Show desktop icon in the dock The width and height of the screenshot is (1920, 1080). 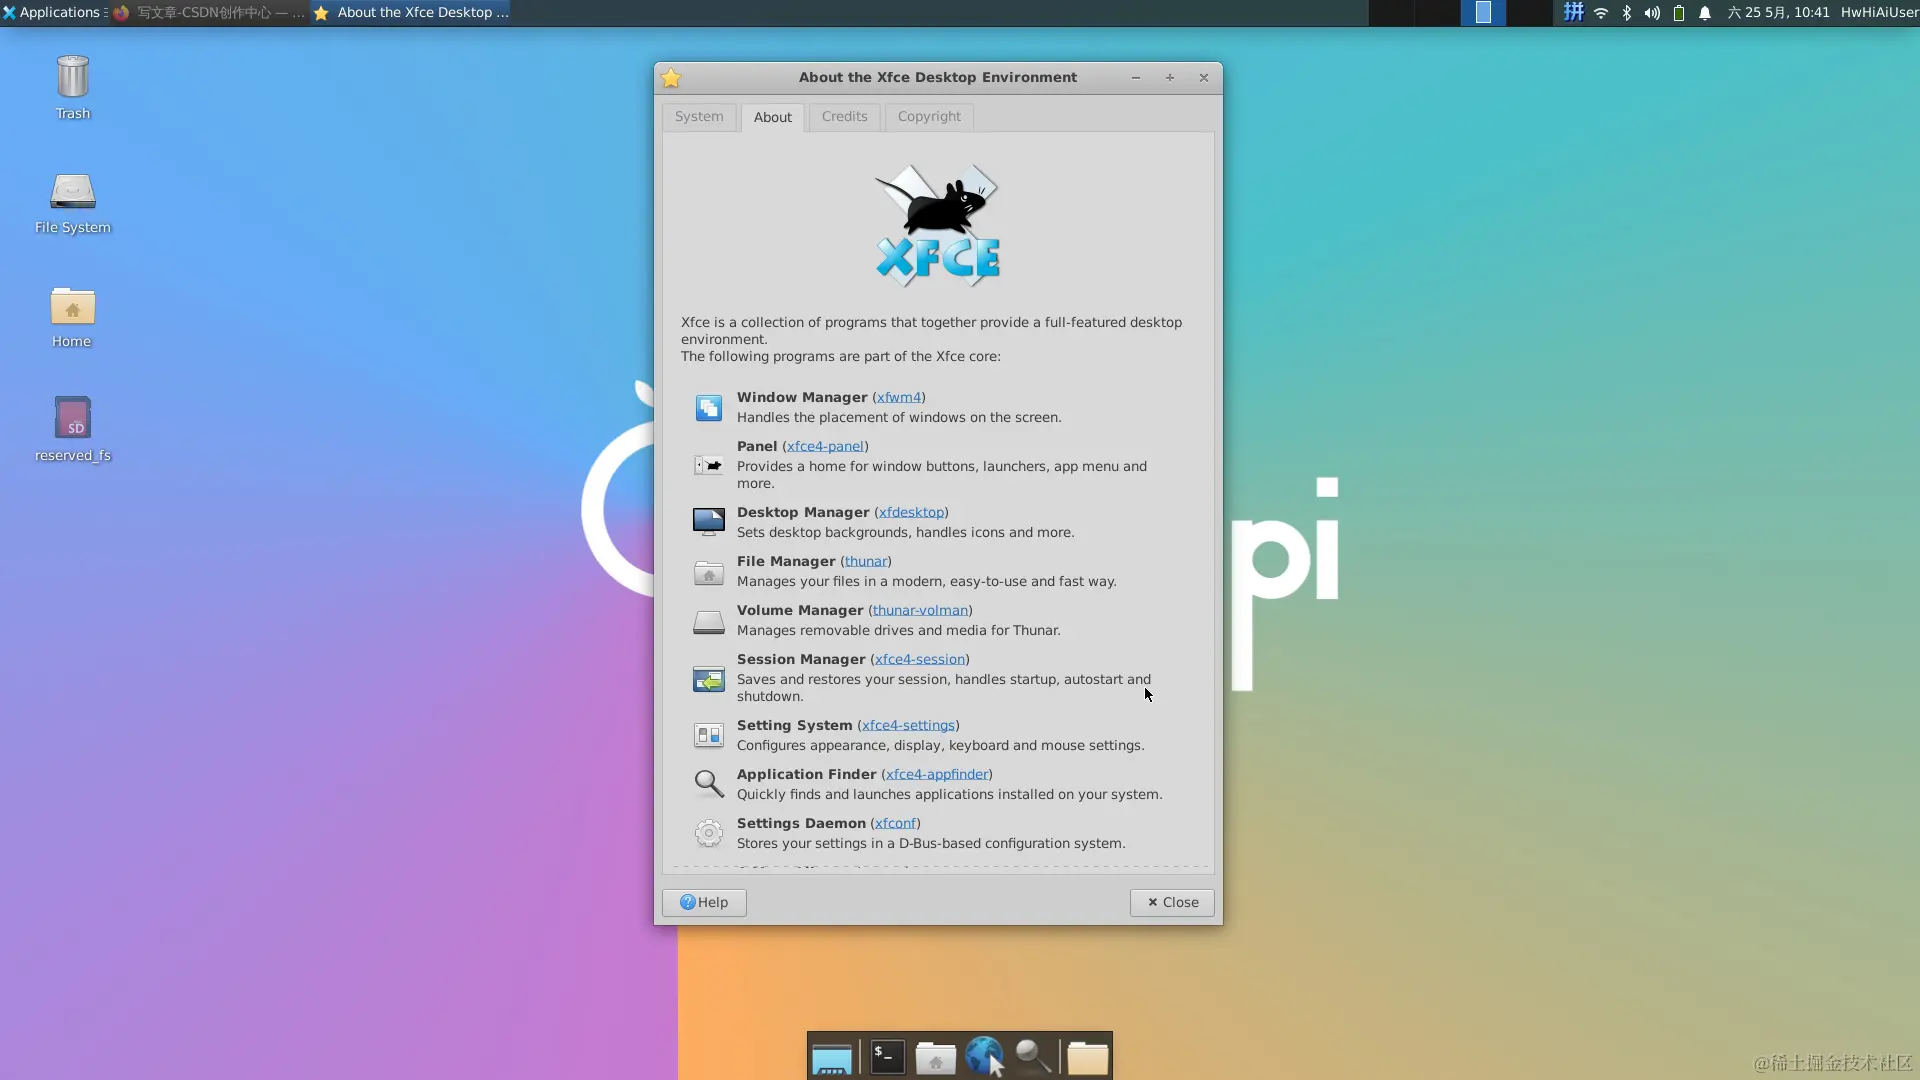[832, 1058]
